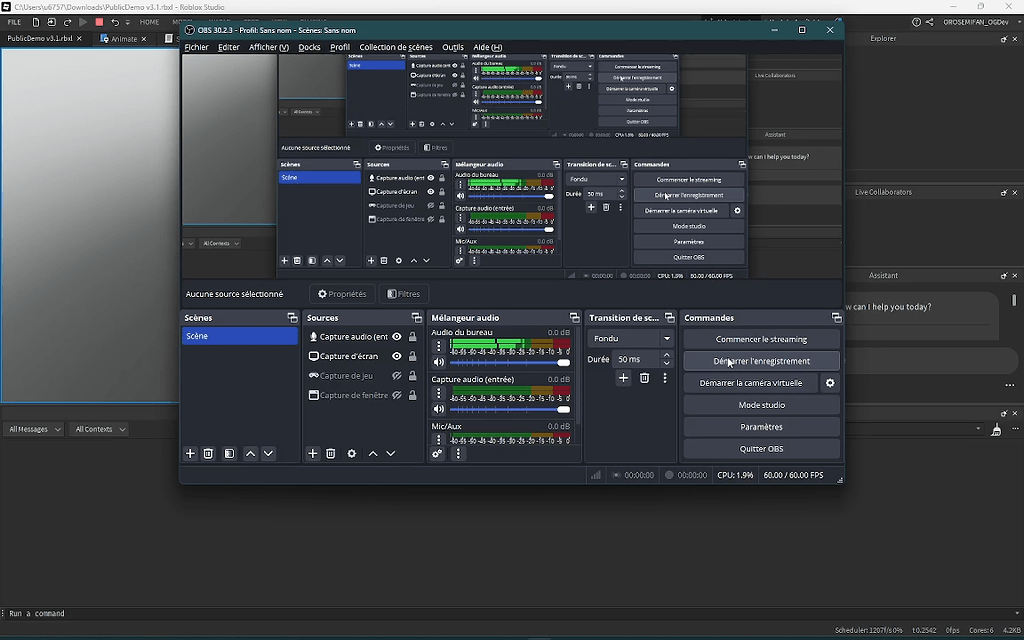Viewport: 1024px width, 640px height.
Task: Show the Capture de fenêtre source
Action: pos(396,396)
